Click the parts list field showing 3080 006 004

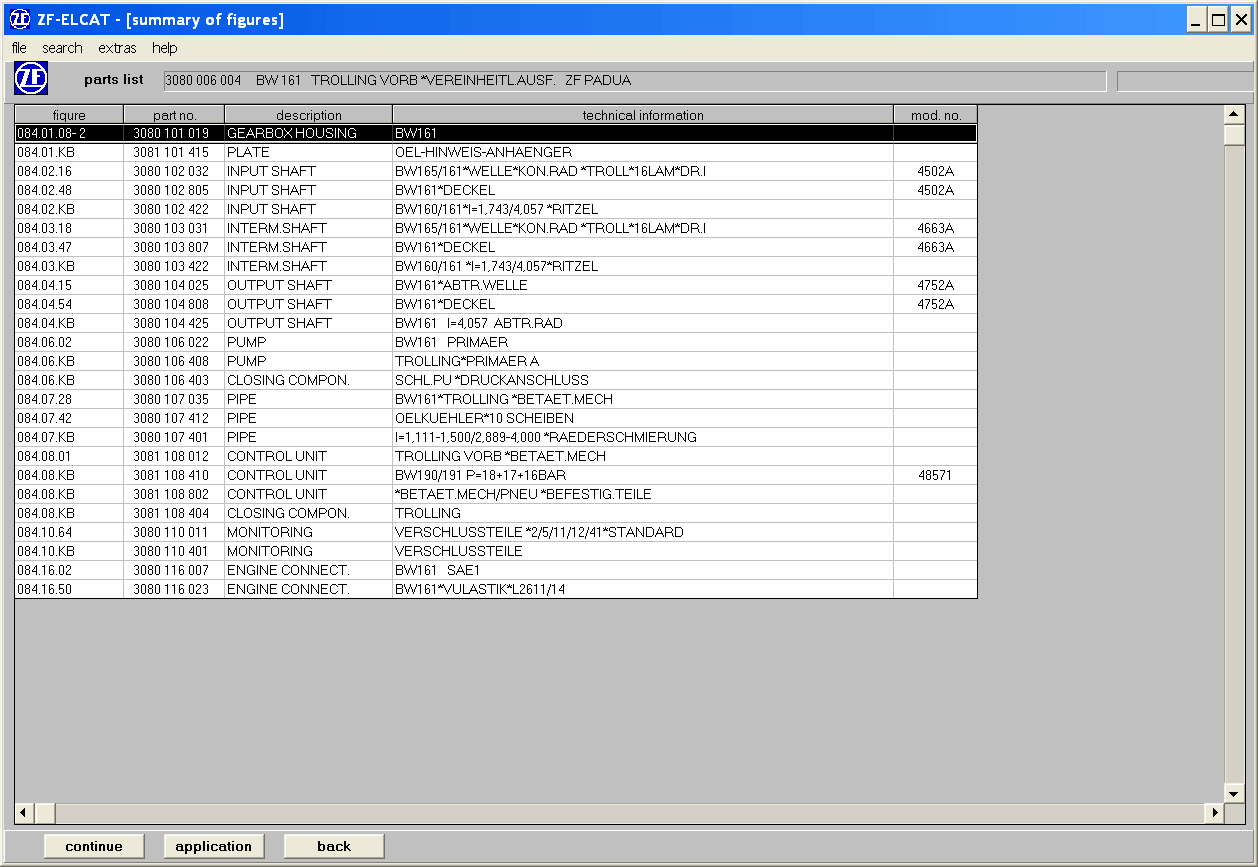pyautogui.click(x=634, y=80)
